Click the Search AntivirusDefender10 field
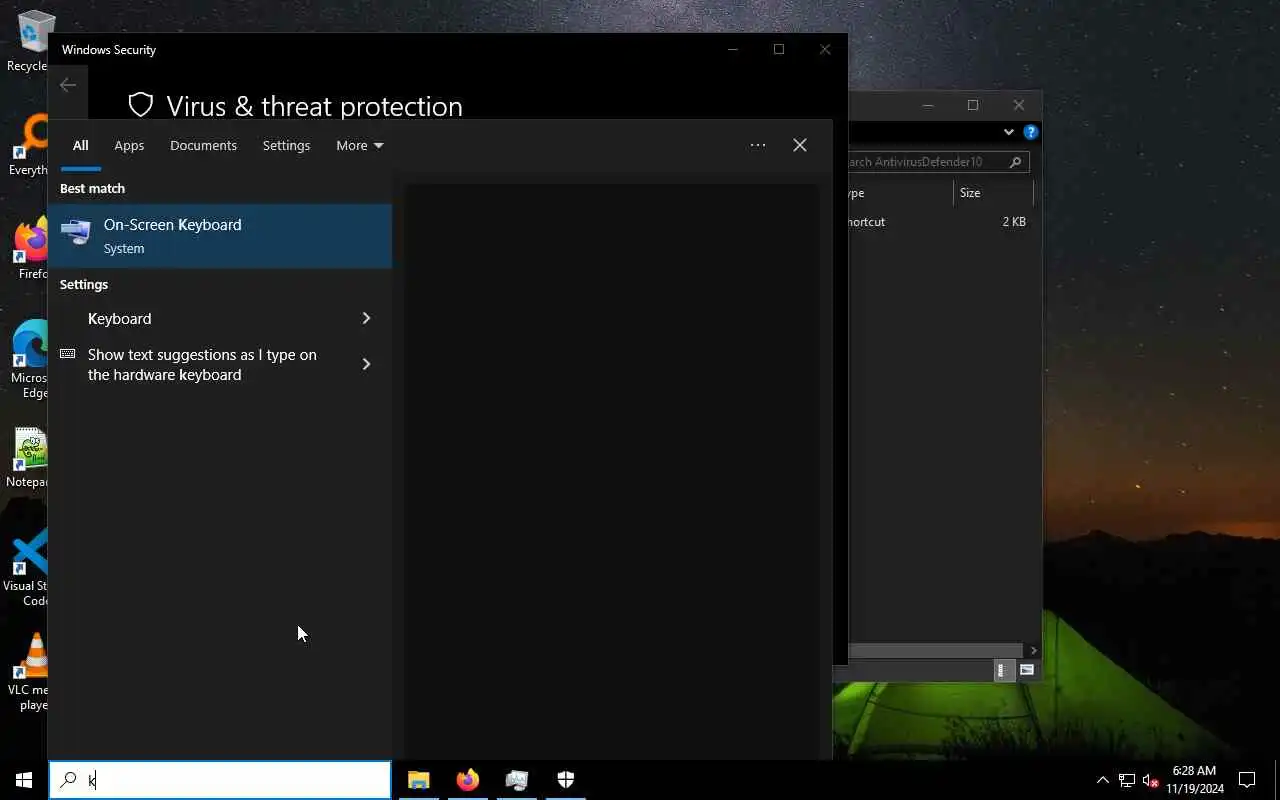The width and height of the screenshot is (1280, 800). tap(938, 162)
